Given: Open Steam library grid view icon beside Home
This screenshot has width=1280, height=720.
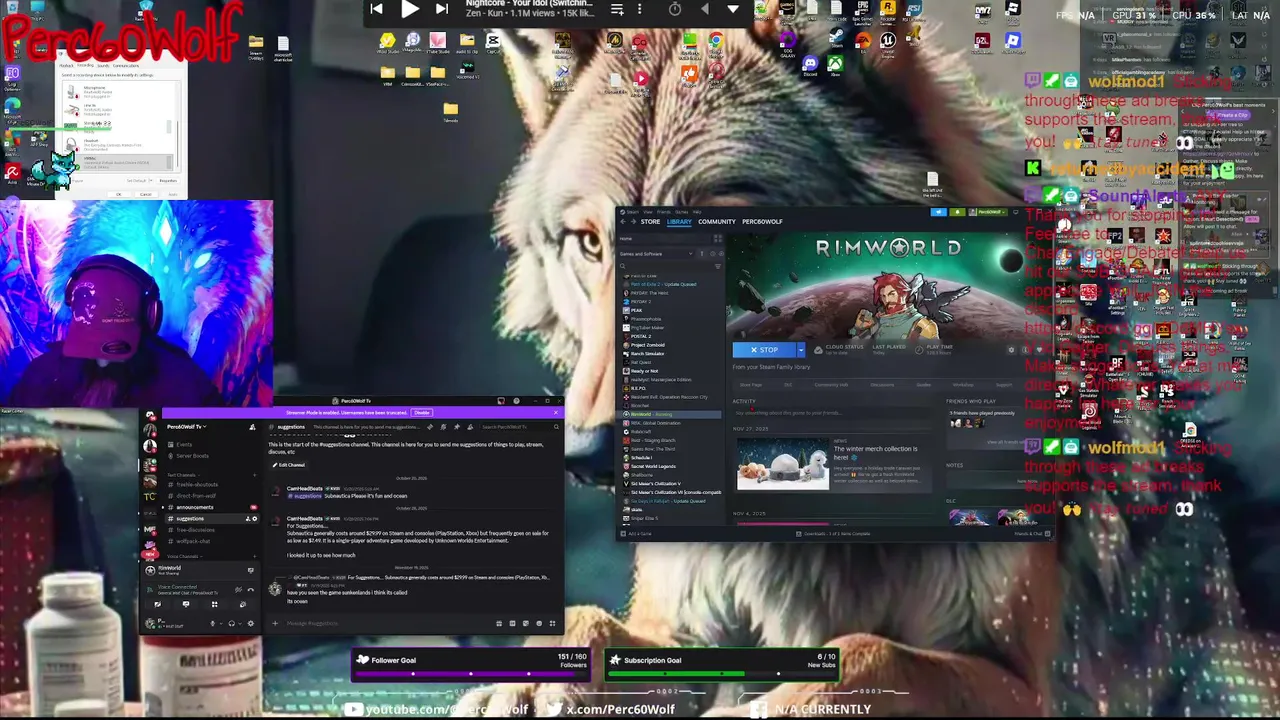Looking at the screenshot, I should point(718,238).
